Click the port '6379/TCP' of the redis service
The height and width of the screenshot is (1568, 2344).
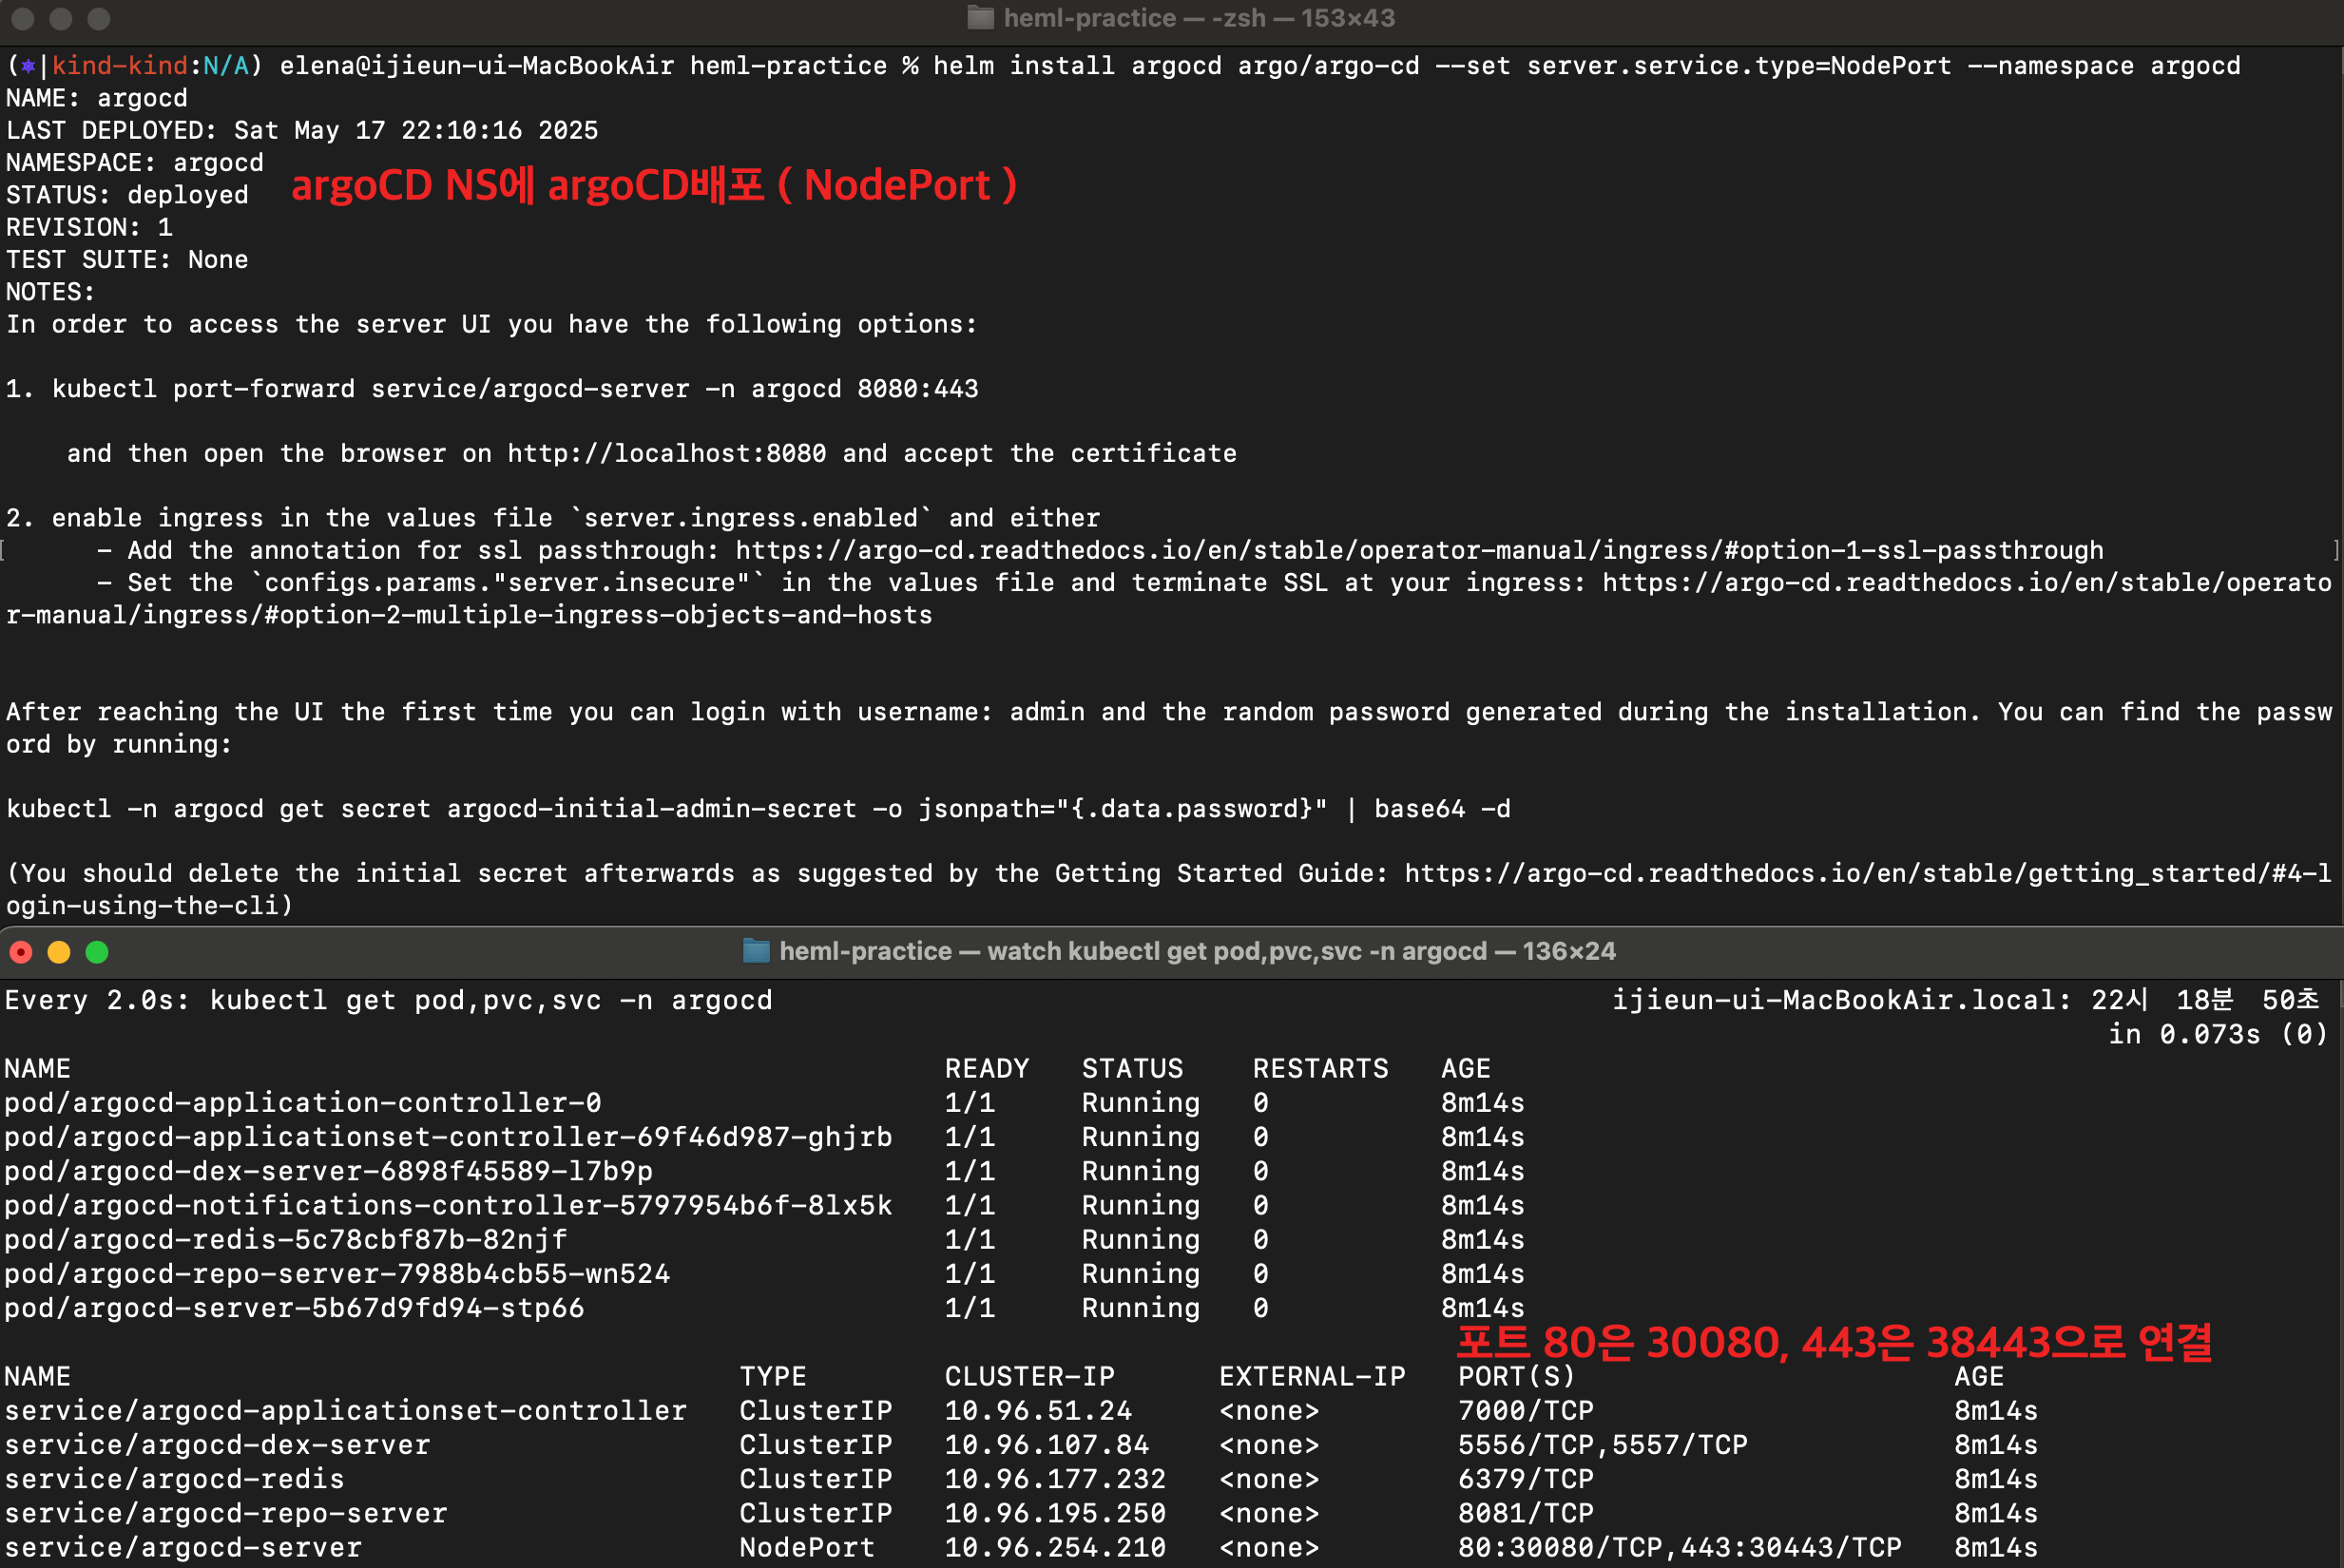(x=1526, y=1478)
